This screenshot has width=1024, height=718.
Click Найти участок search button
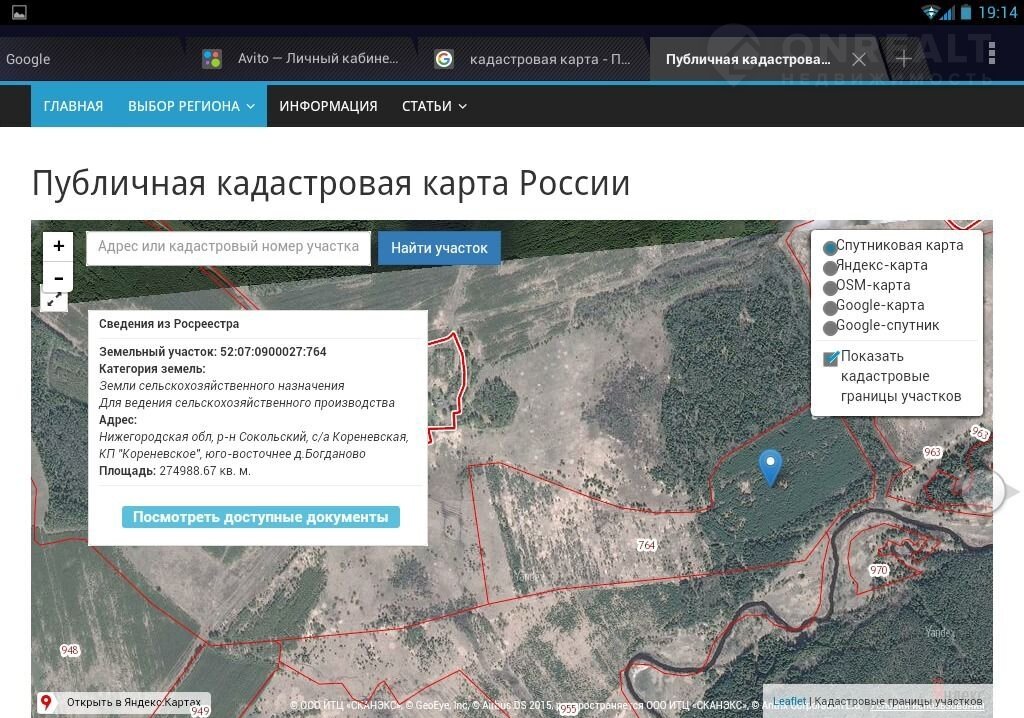point(439,248)
